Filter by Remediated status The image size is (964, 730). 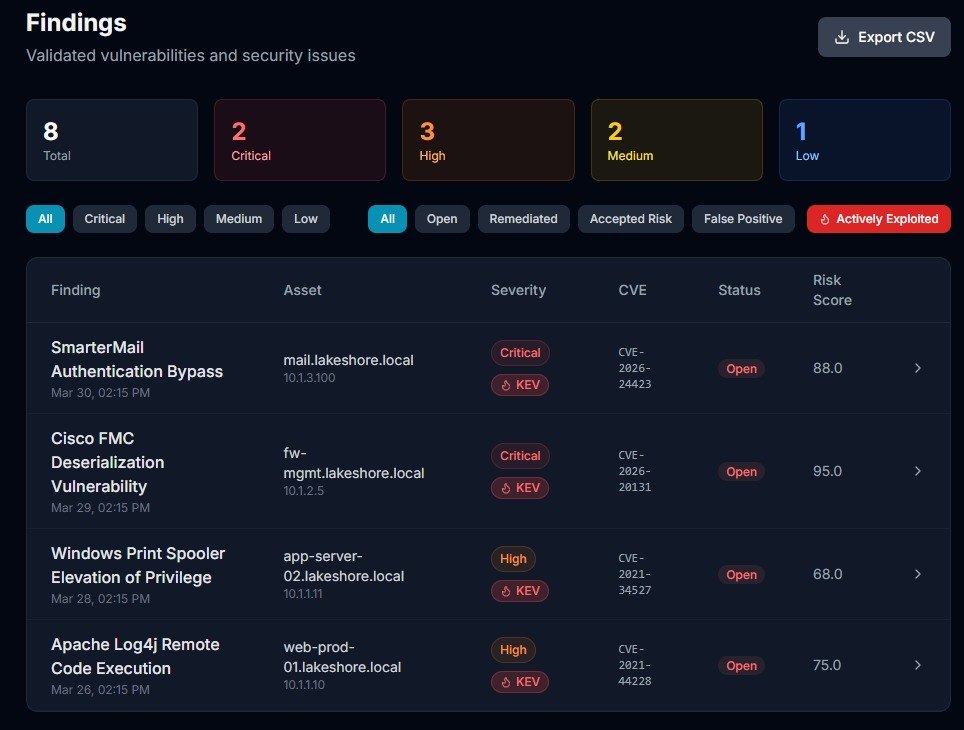click(x=523, y=219)
